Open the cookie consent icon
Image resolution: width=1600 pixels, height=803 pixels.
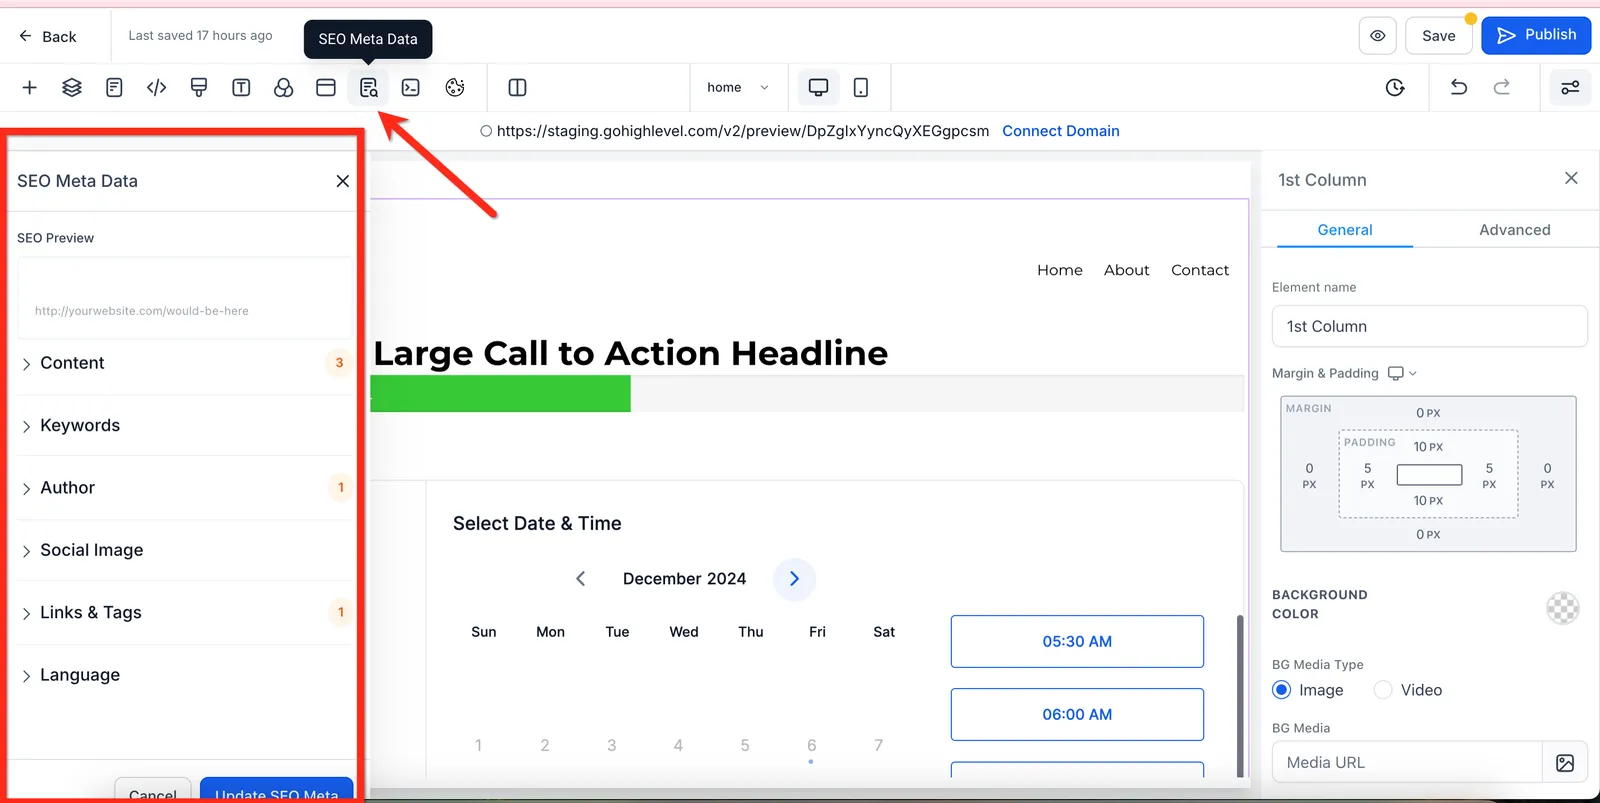[x=455, y=88]
